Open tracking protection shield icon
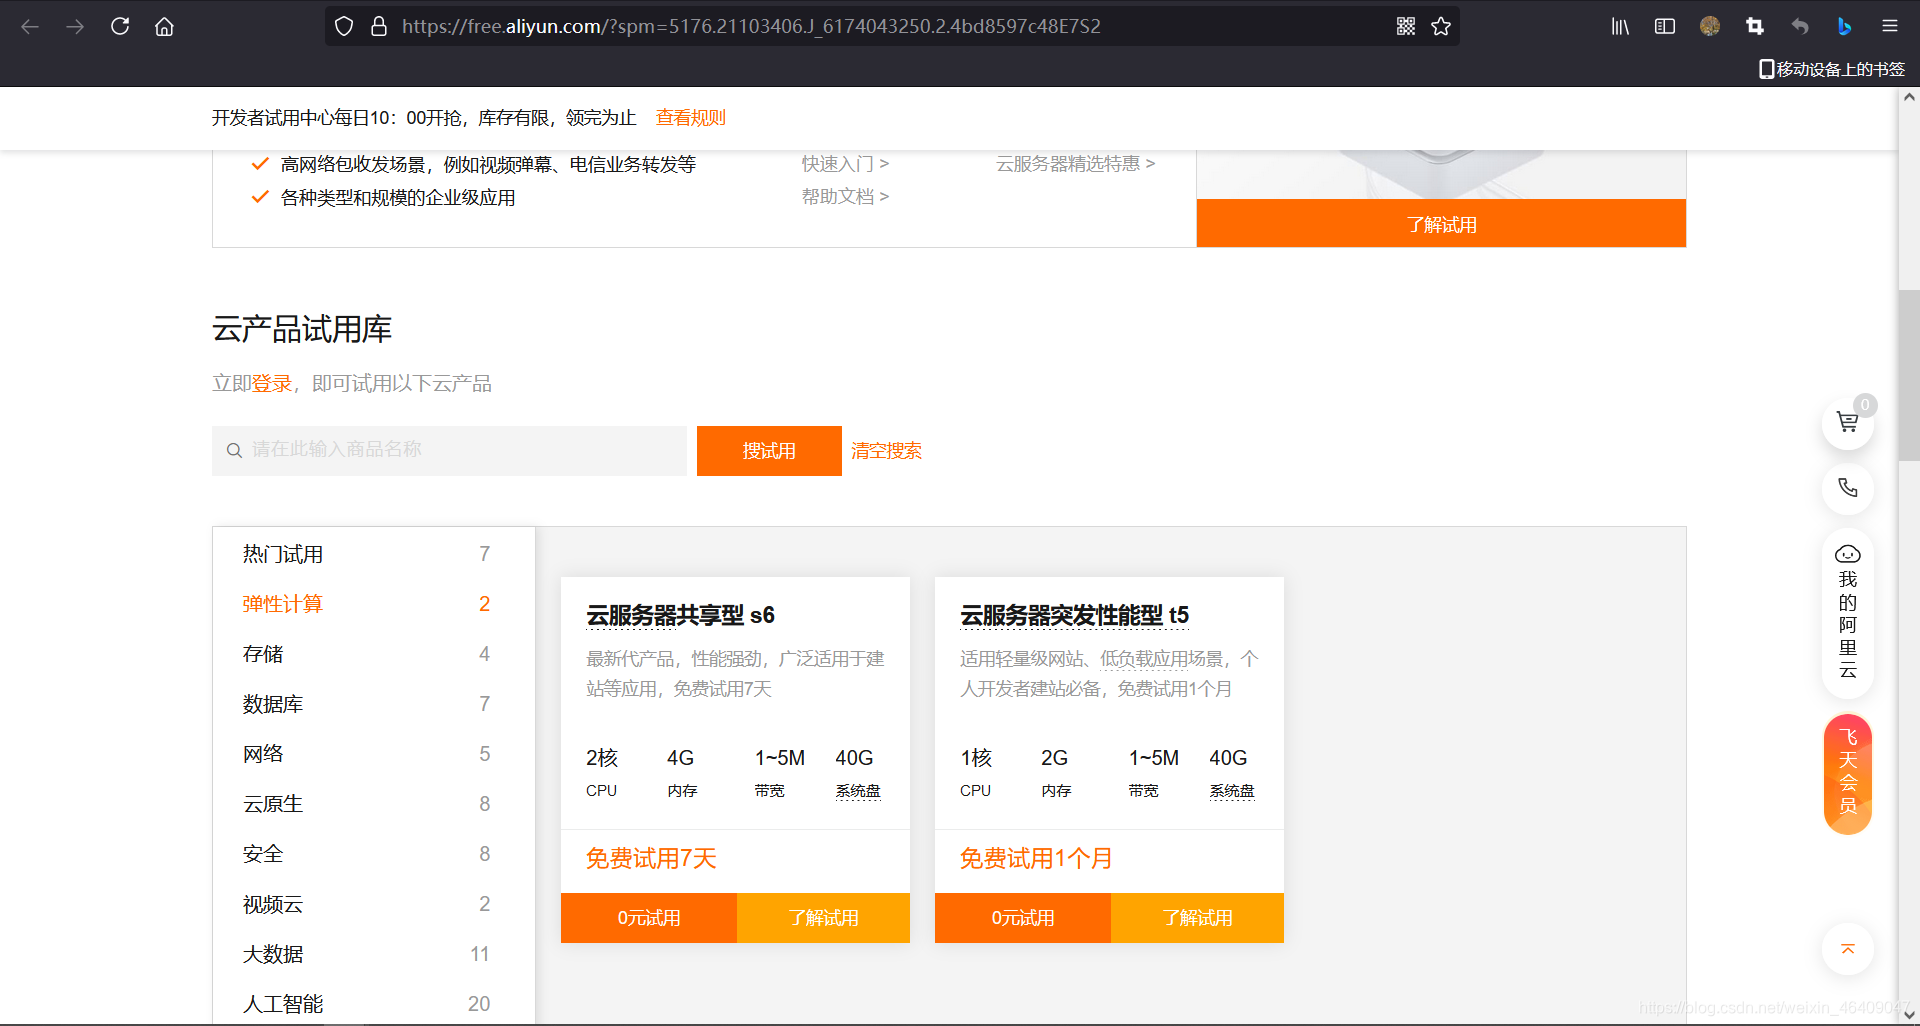 [344, 27]
